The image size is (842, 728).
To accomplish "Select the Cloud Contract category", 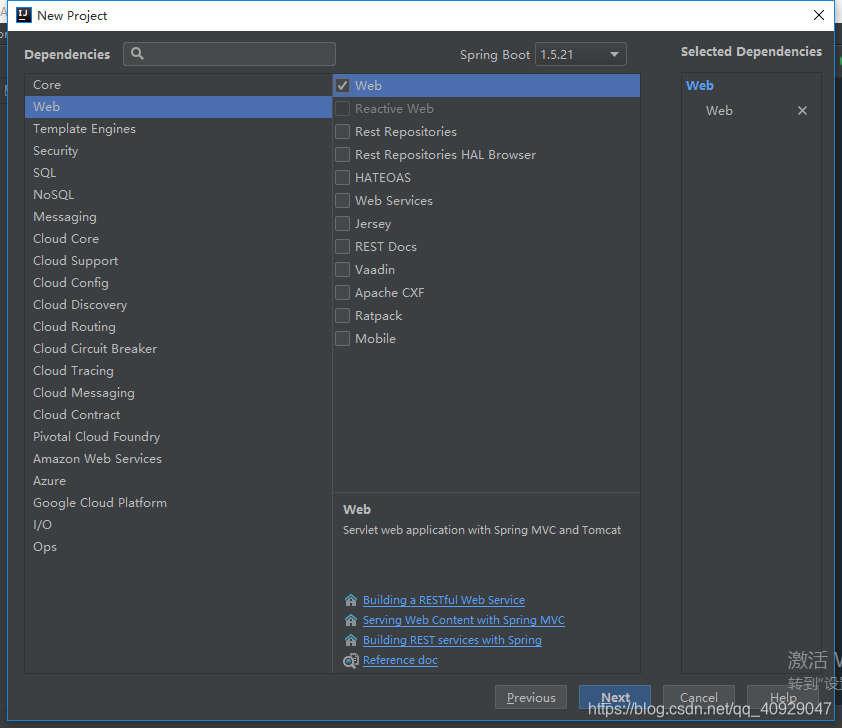I will [x=178, y=415].
